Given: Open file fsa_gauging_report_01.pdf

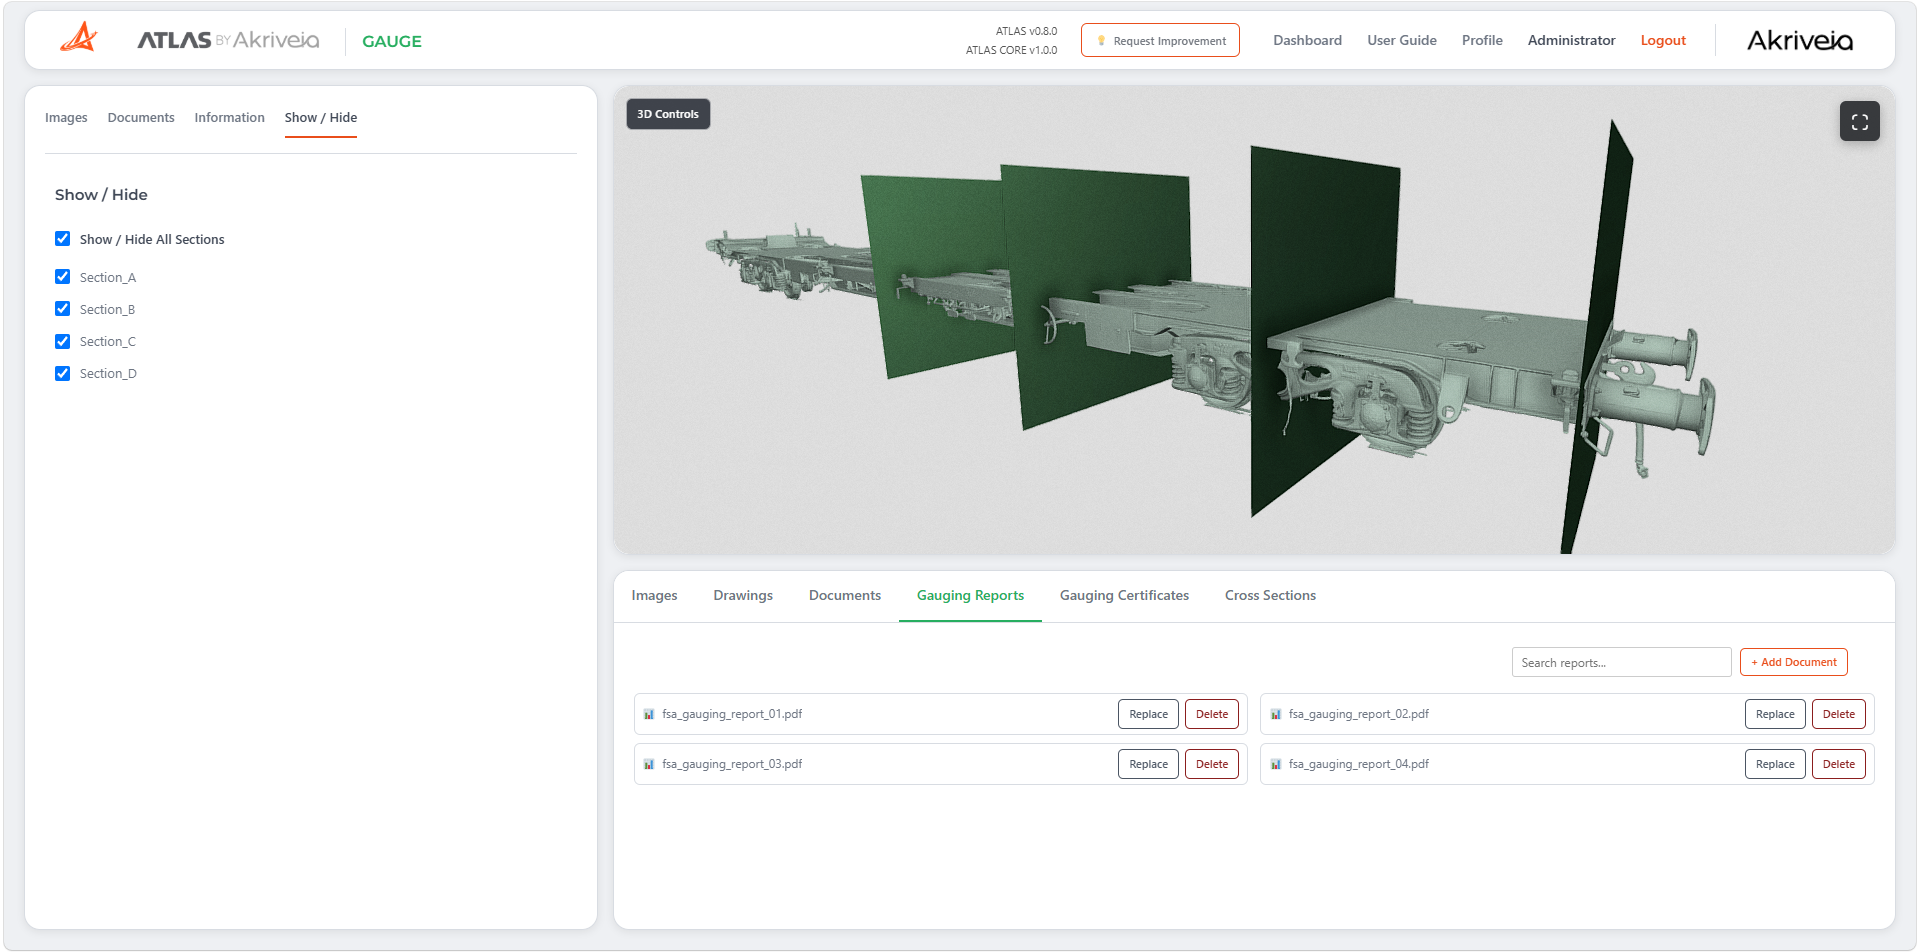Looking at the screenshot, I should [x=732, y=714].
